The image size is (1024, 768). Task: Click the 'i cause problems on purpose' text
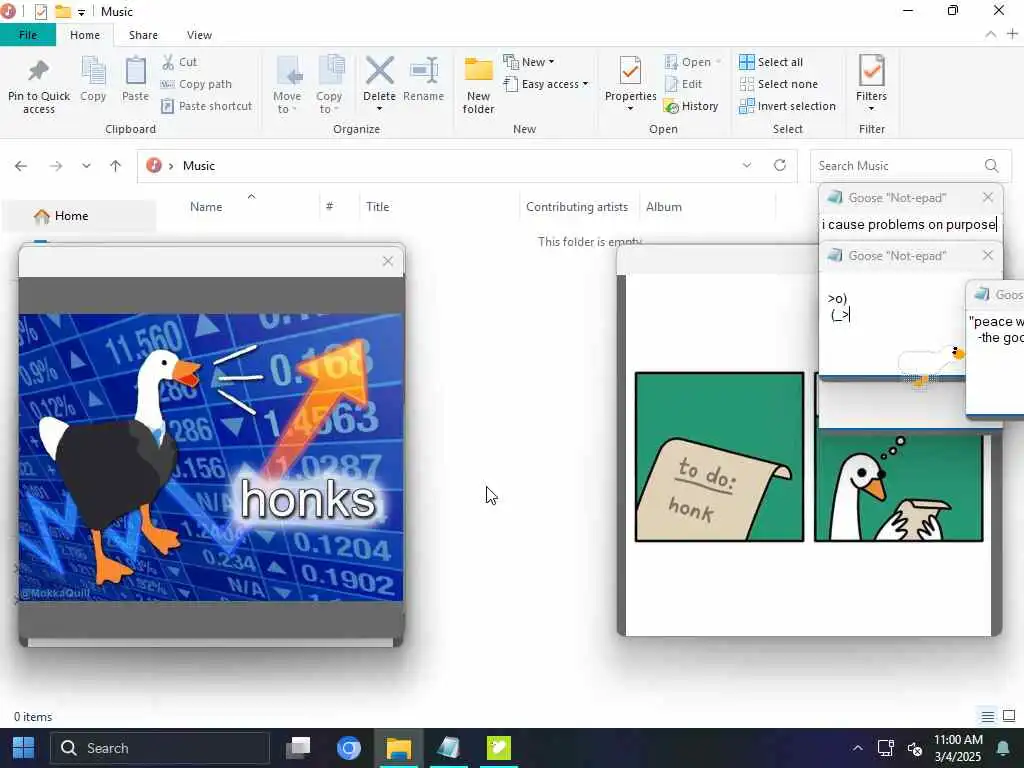pyautogui.click(x=908, y=225)
